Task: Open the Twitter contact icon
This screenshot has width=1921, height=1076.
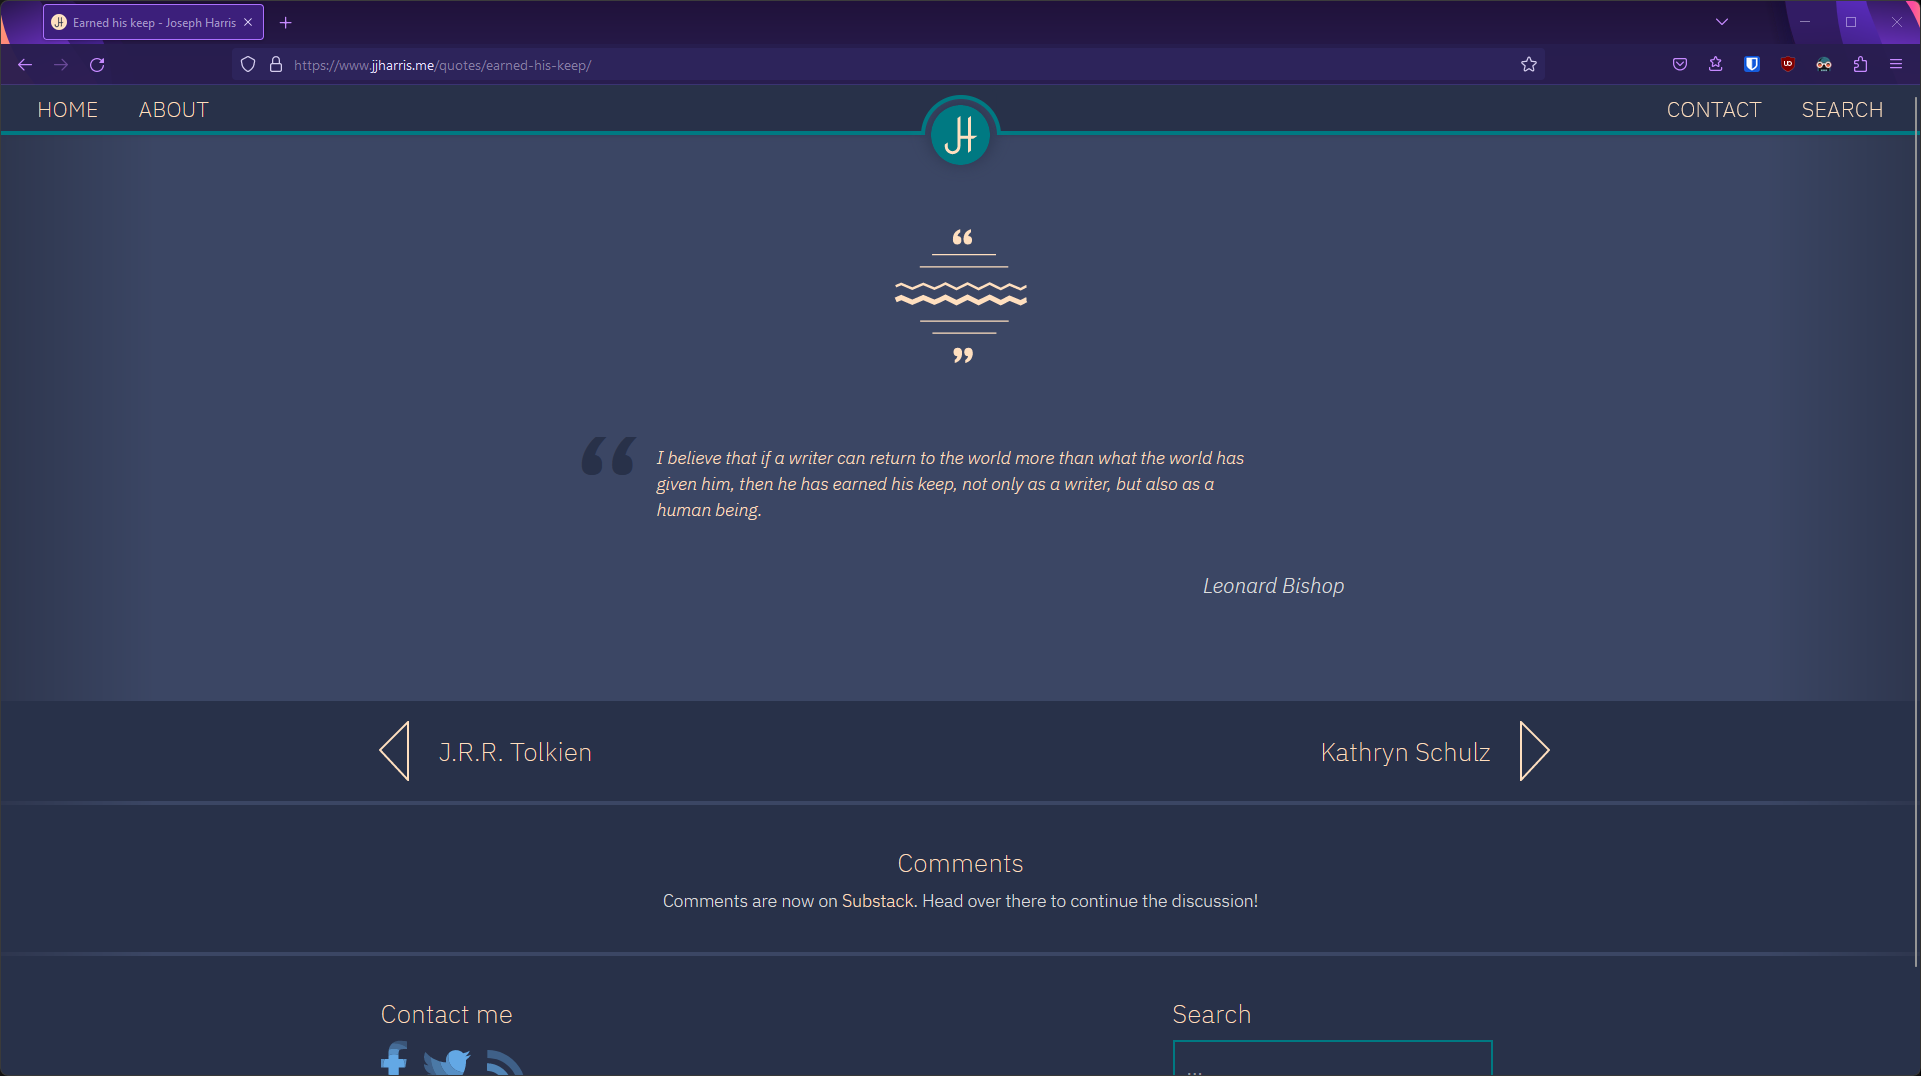Action: coord(446,1062)
